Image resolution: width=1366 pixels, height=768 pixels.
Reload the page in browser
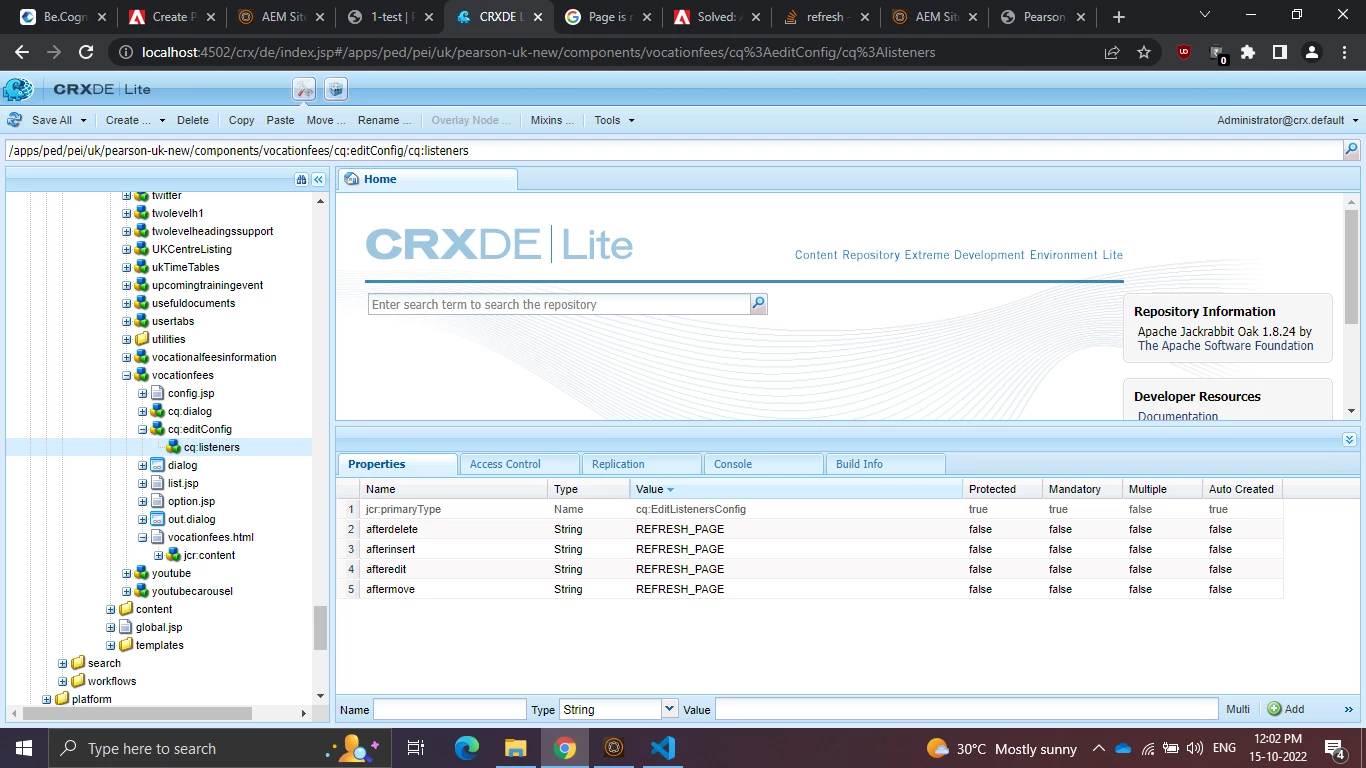tap(86, 52)
